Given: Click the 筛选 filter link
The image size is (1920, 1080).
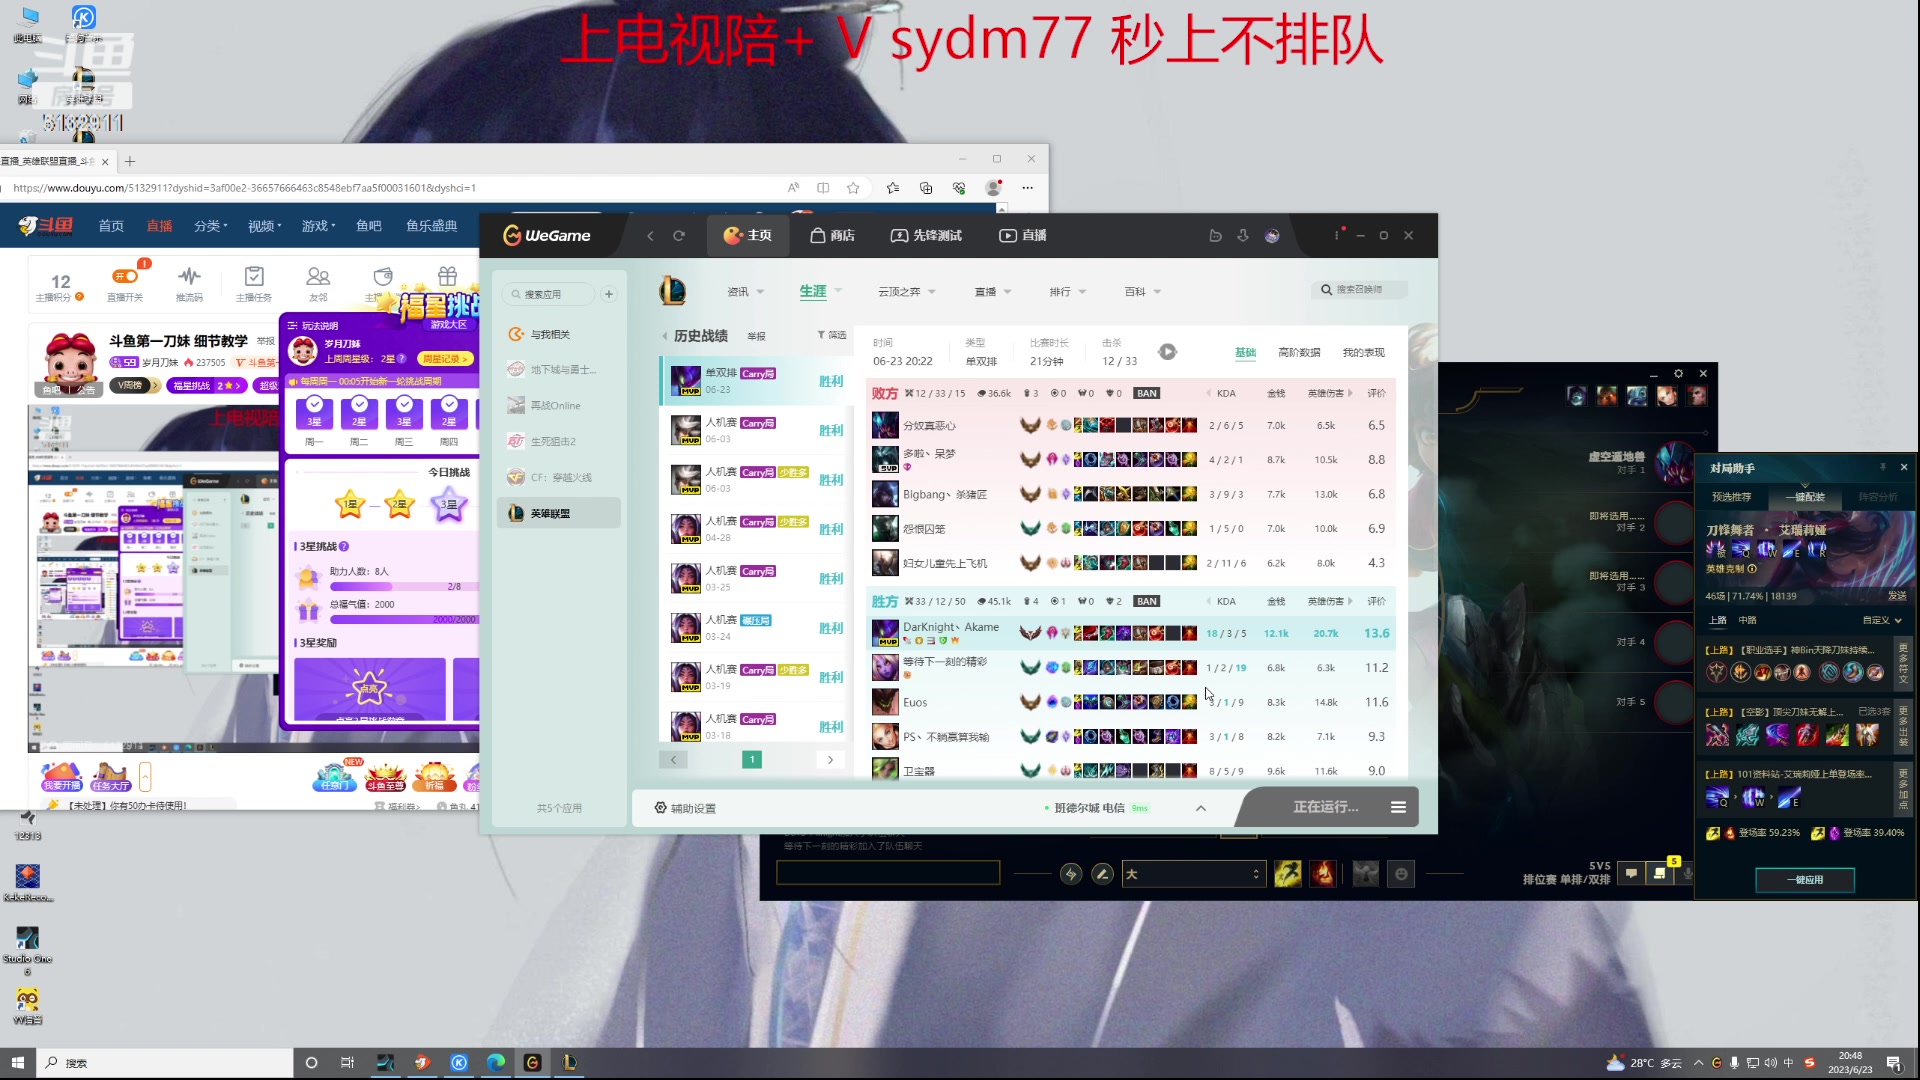Looking at the screenshot, I should 832,335.
